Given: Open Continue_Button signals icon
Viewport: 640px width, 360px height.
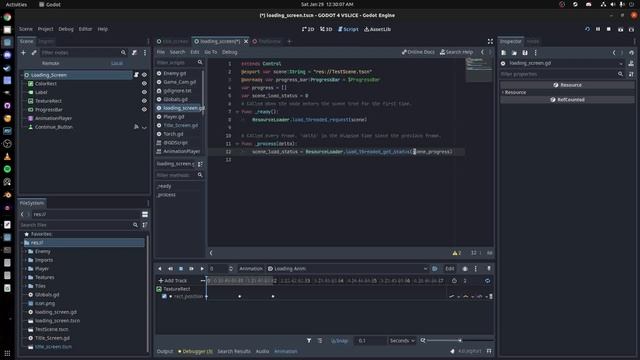Looking at the screenshot, I should click(x=136, y=127).
